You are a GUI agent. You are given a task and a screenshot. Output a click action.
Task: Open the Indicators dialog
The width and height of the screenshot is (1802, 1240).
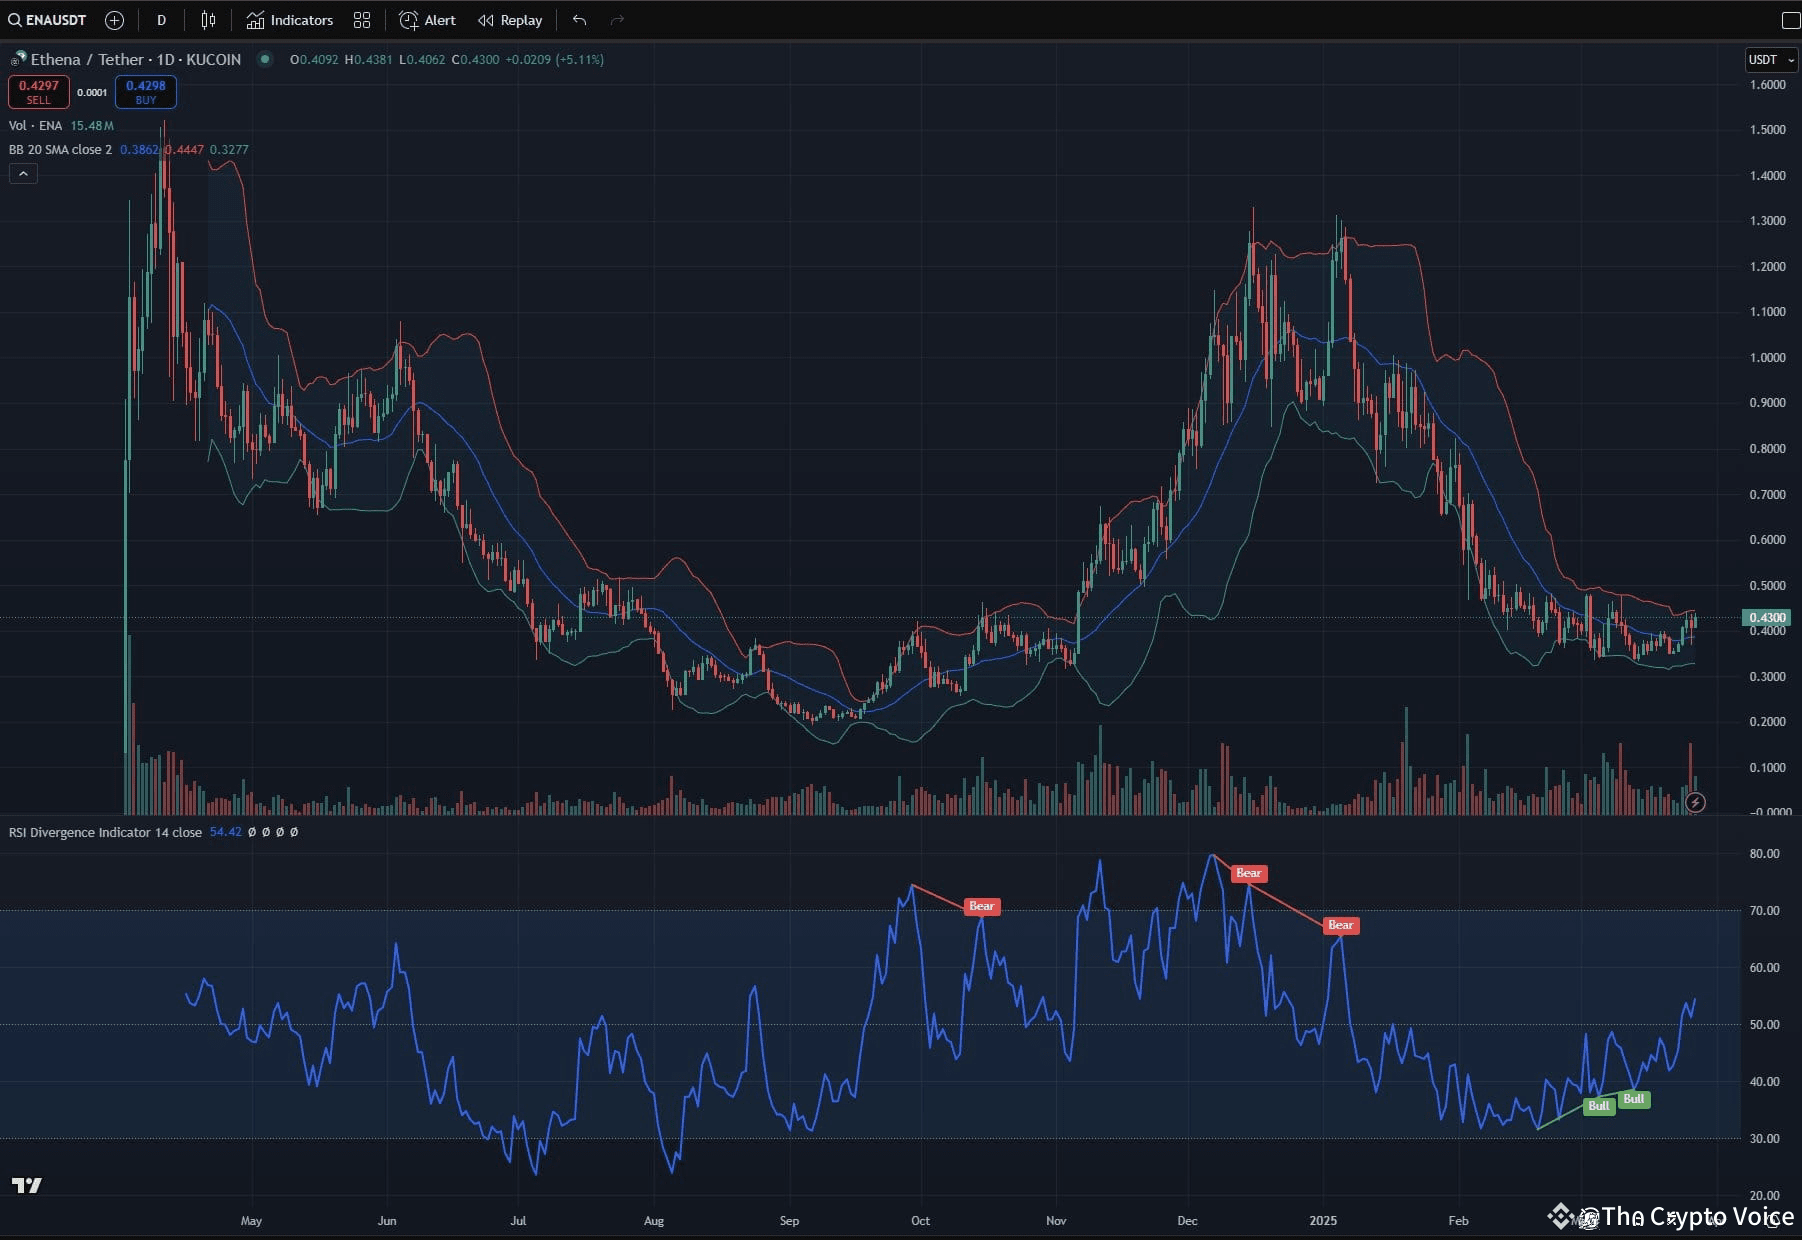point(289,20)
